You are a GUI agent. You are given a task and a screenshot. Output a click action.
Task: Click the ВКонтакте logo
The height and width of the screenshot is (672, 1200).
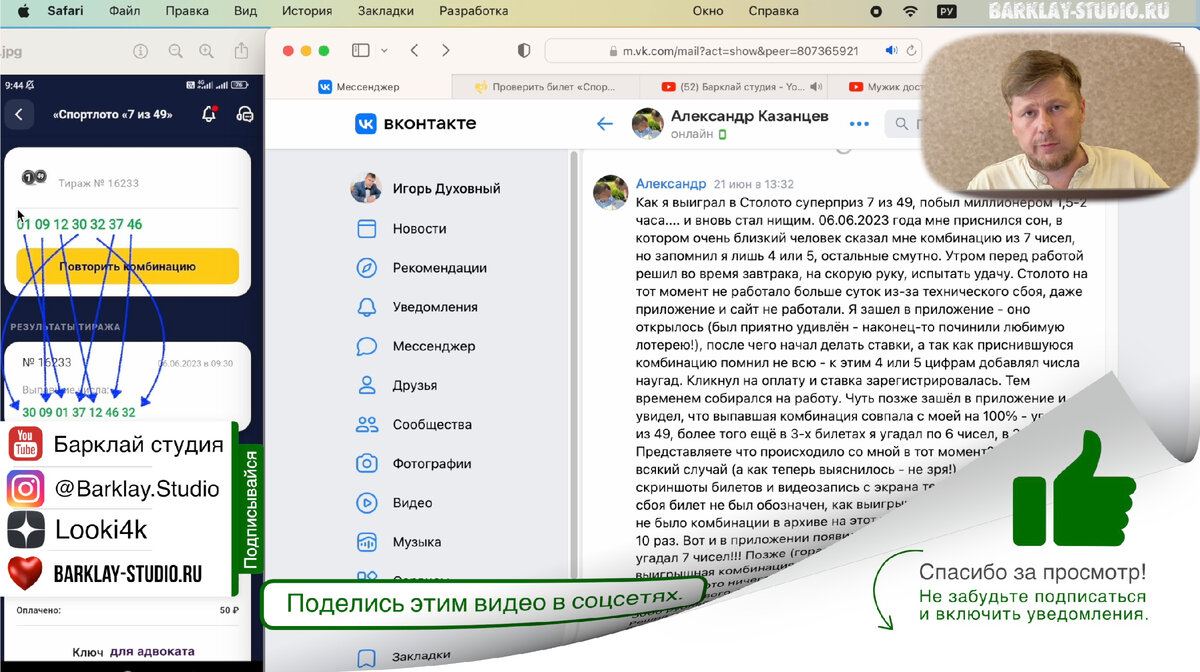point(415,124)
